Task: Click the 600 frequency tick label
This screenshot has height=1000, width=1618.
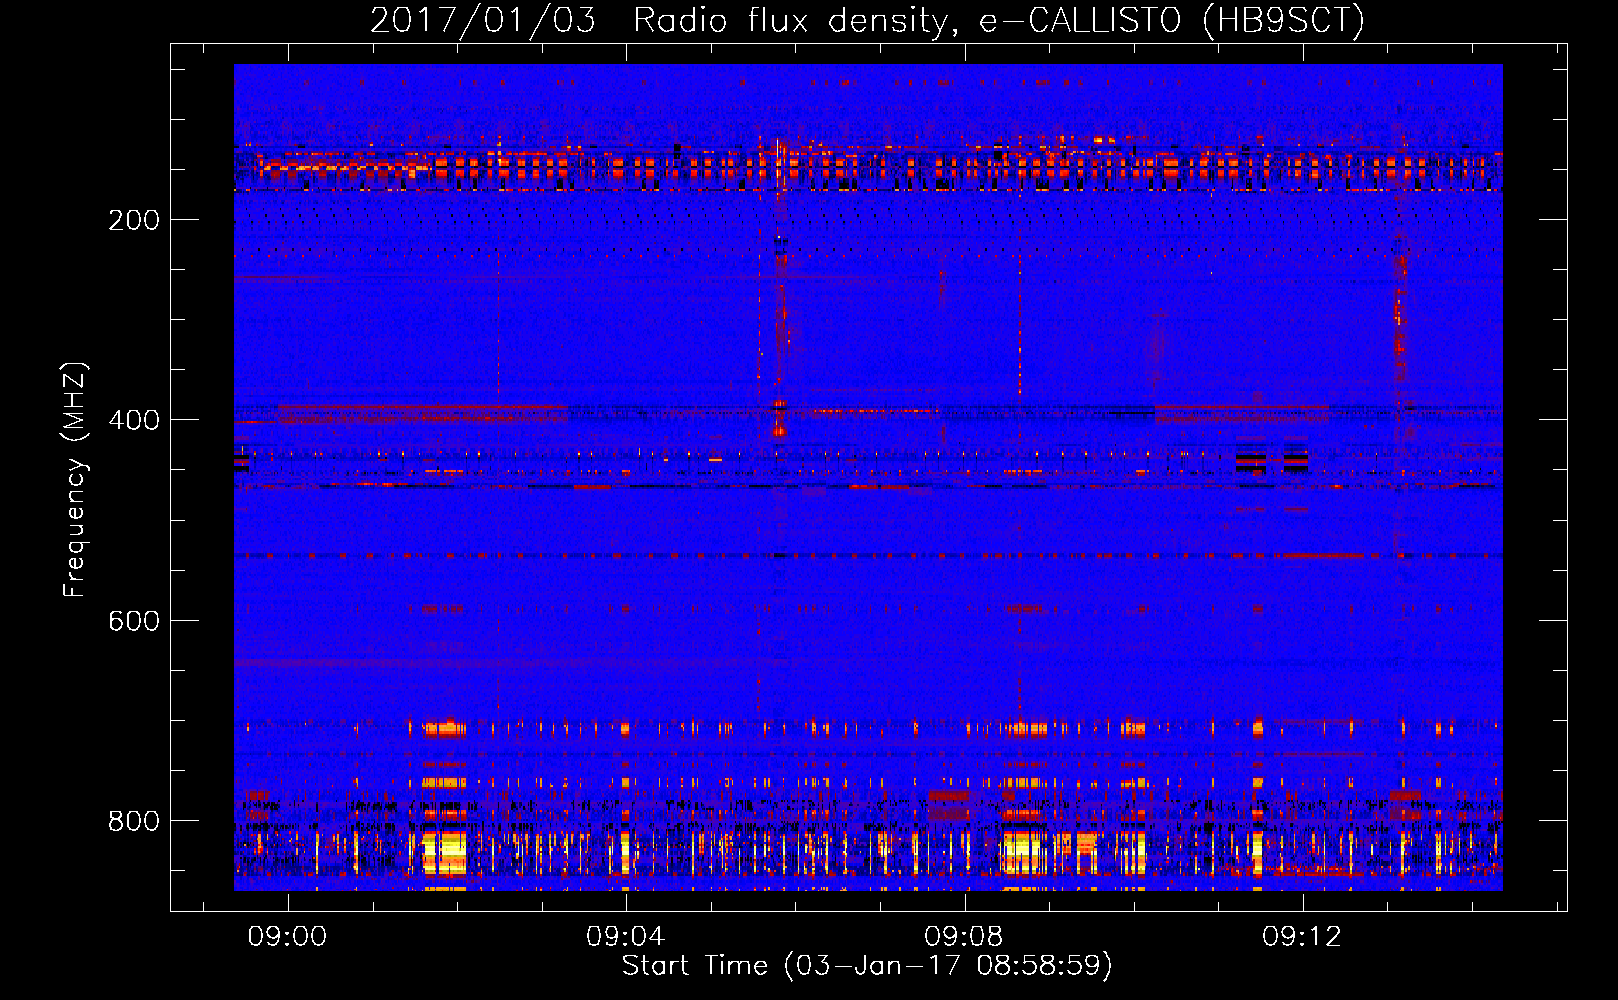Action: click(x=134, y=621)
